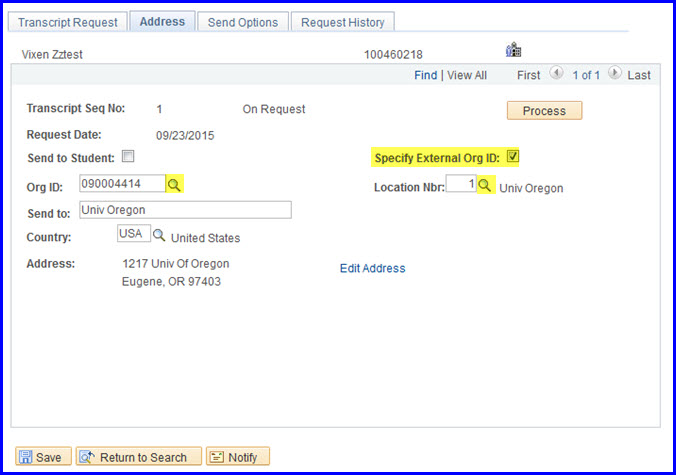Click the building icon beside ID 100460218
The width and height of the screenshot is (676, 475).
coord(514,50)
